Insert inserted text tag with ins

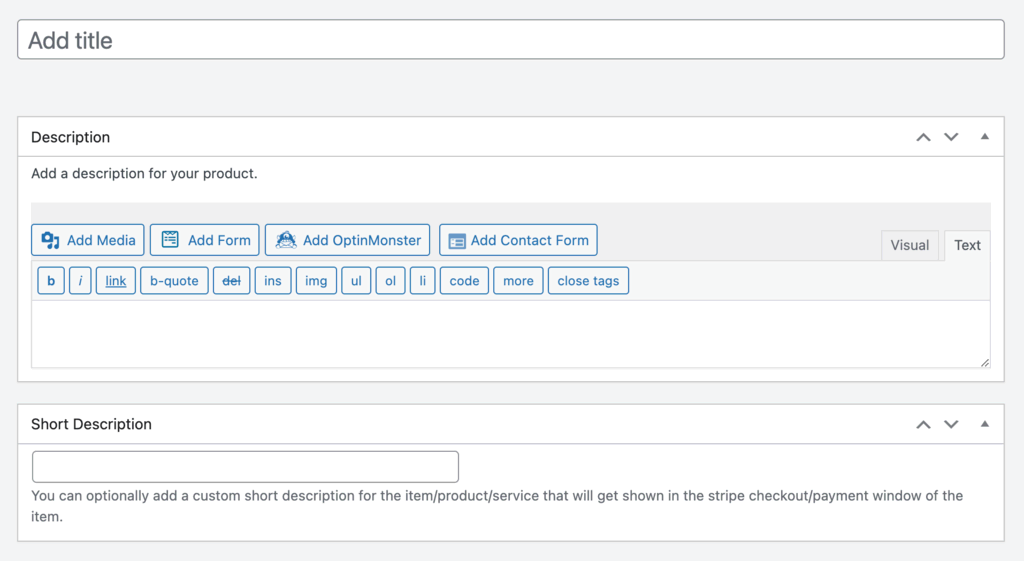[273, 281]
